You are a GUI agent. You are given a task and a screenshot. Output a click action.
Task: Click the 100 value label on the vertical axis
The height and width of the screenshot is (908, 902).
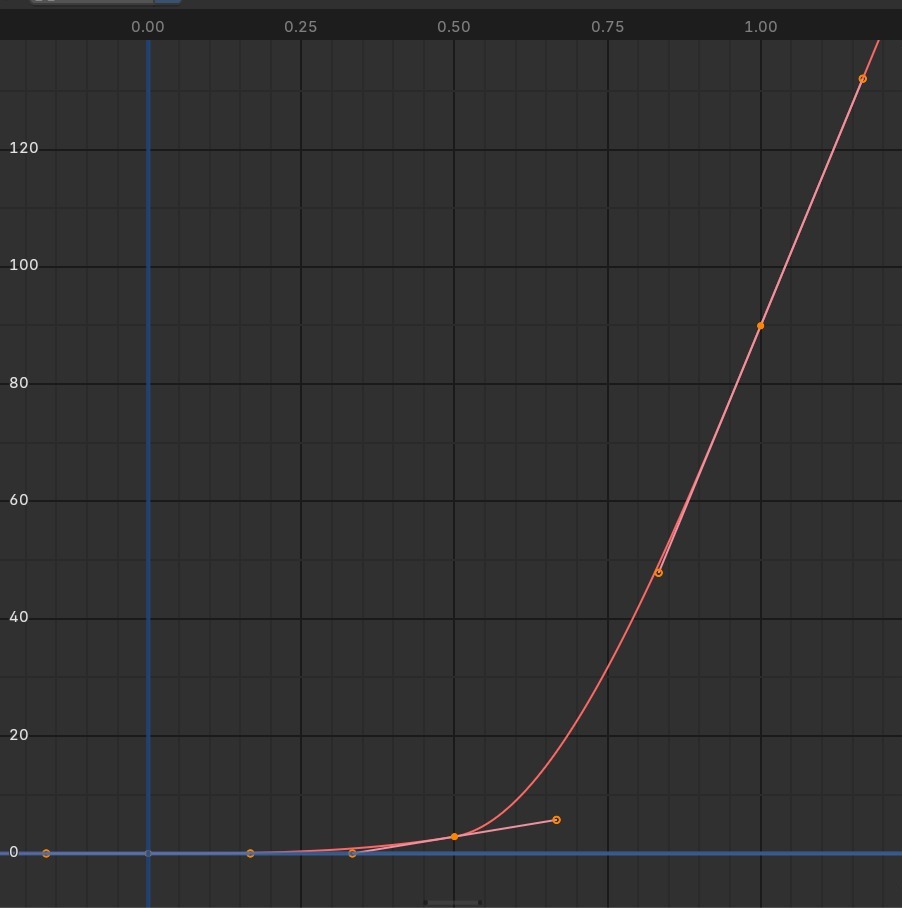[24, 265]
